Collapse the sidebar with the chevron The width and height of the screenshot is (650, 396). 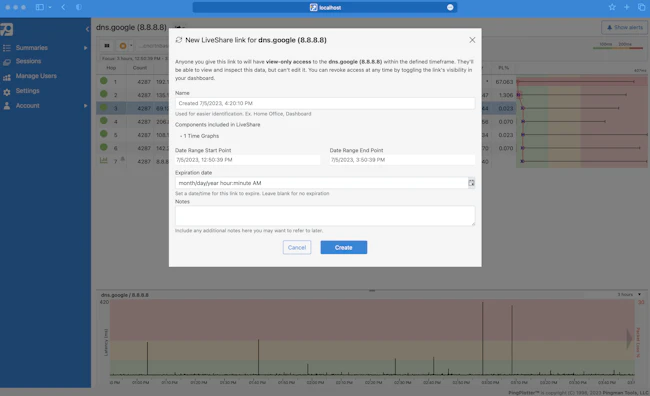click(x=87, y=29)
